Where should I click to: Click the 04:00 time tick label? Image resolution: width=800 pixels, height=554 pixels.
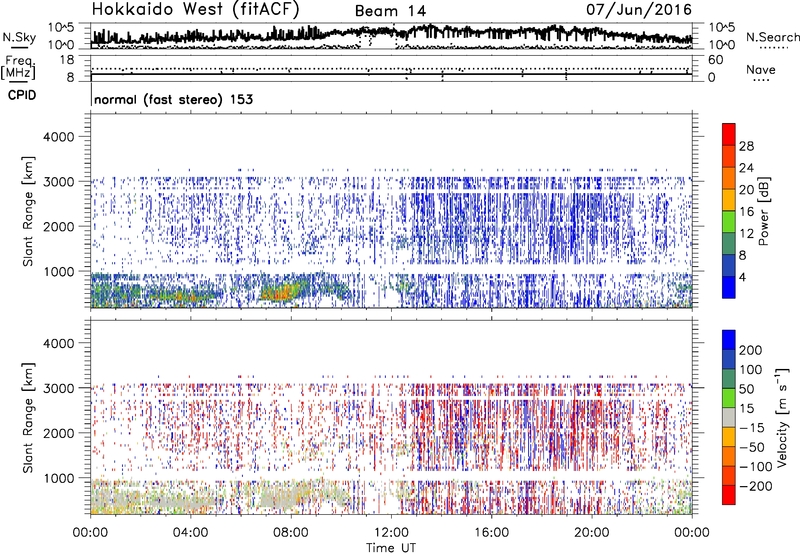click(190, 533)
